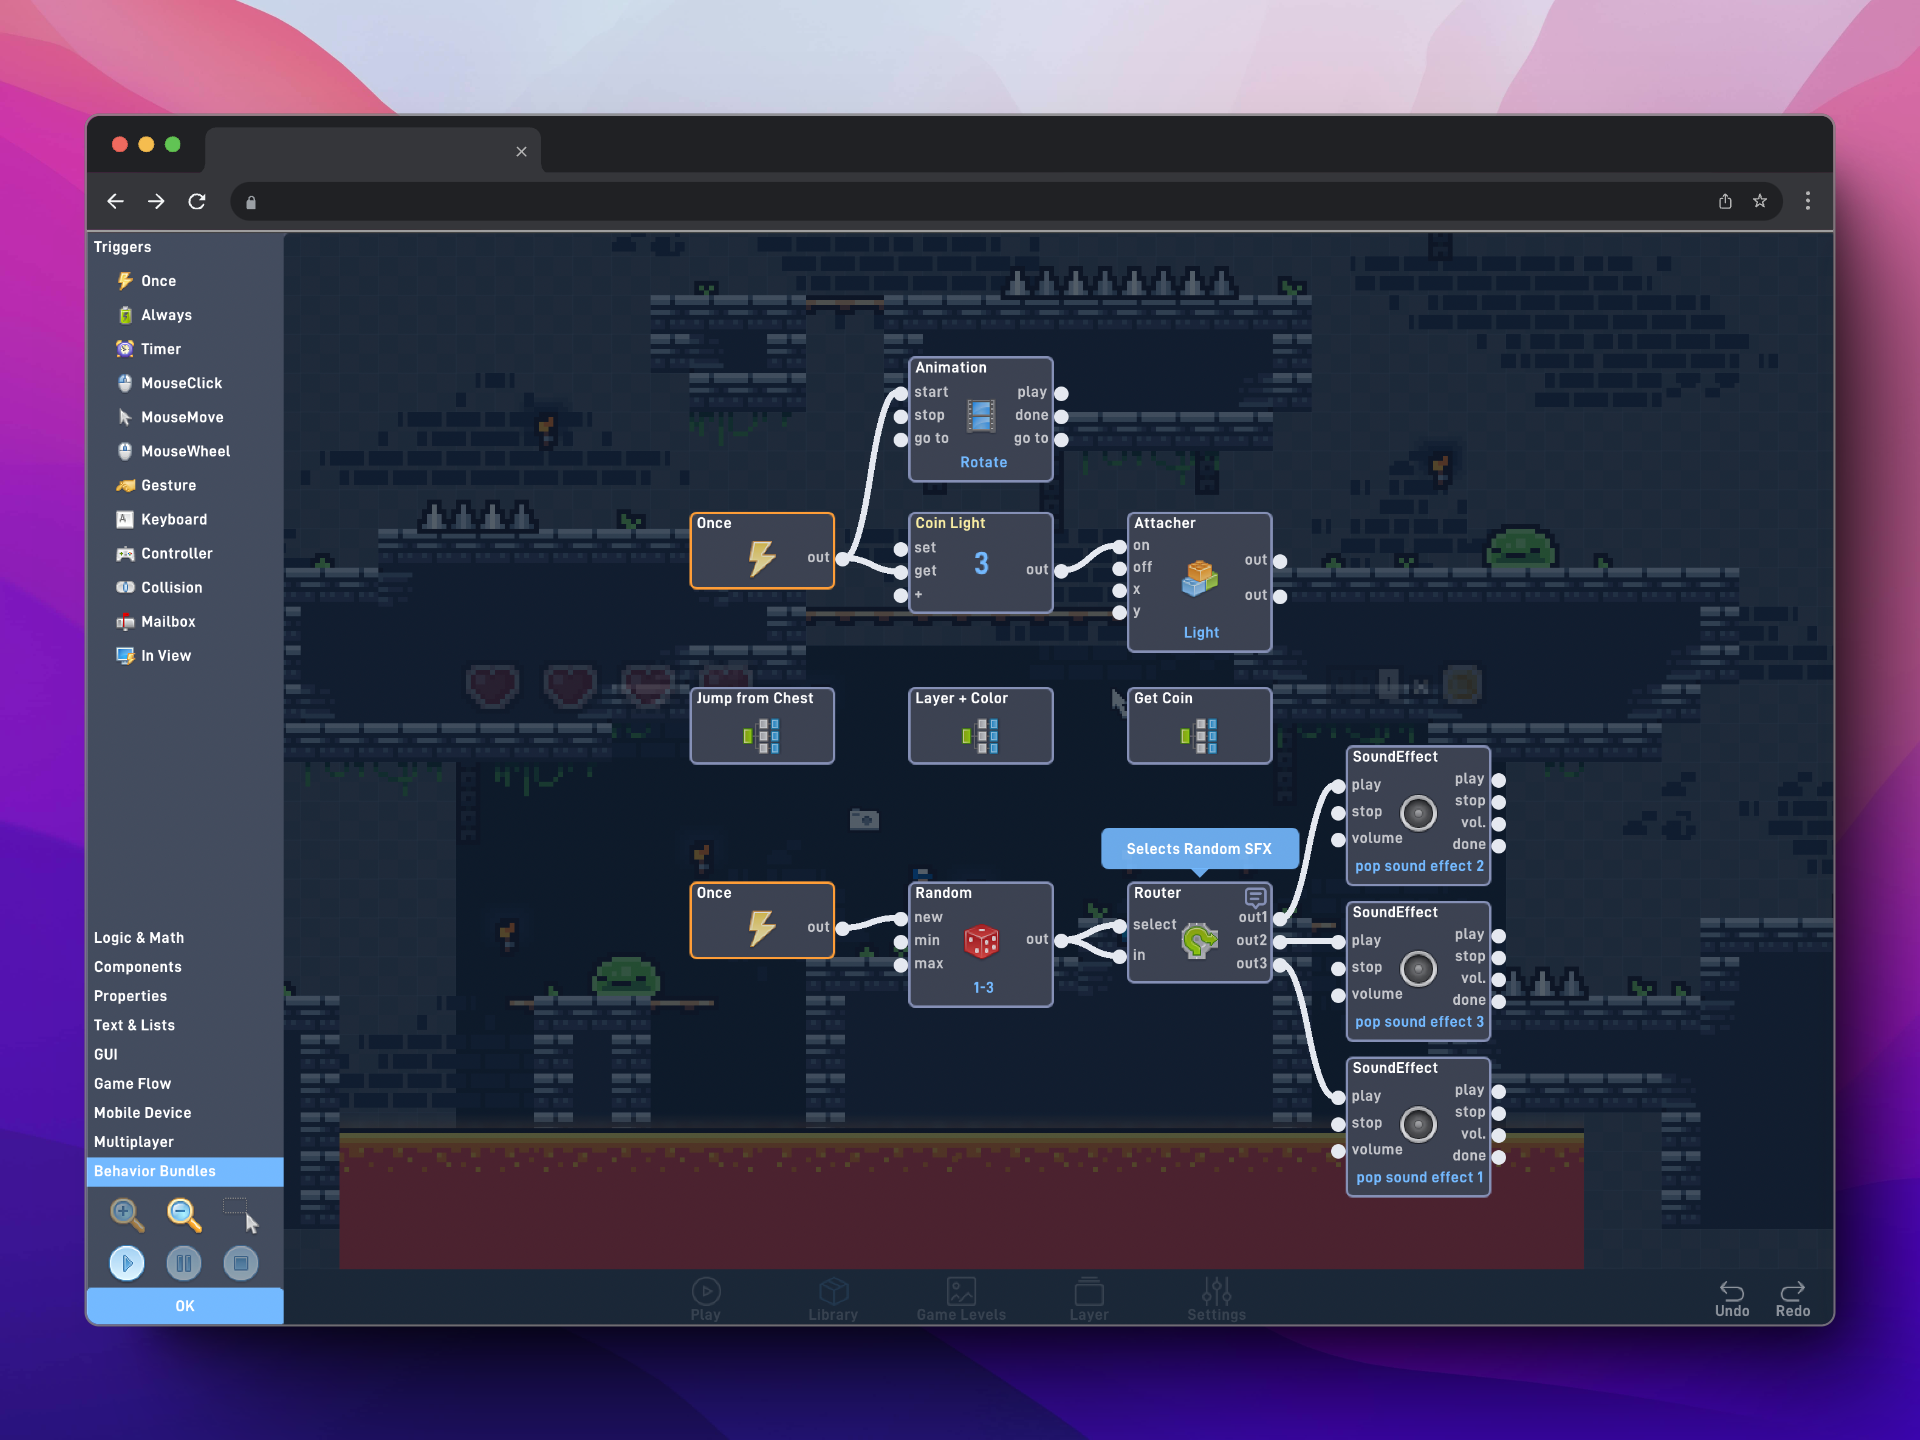
Task: Expand the GUI category
Action: coord(106,1054)
